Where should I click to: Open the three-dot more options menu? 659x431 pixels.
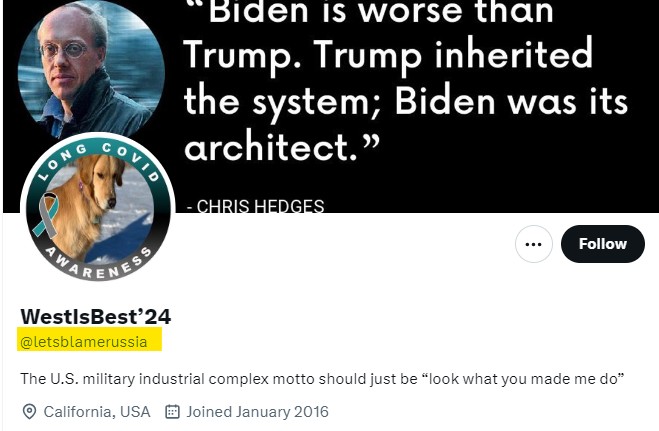coord(533,244)
